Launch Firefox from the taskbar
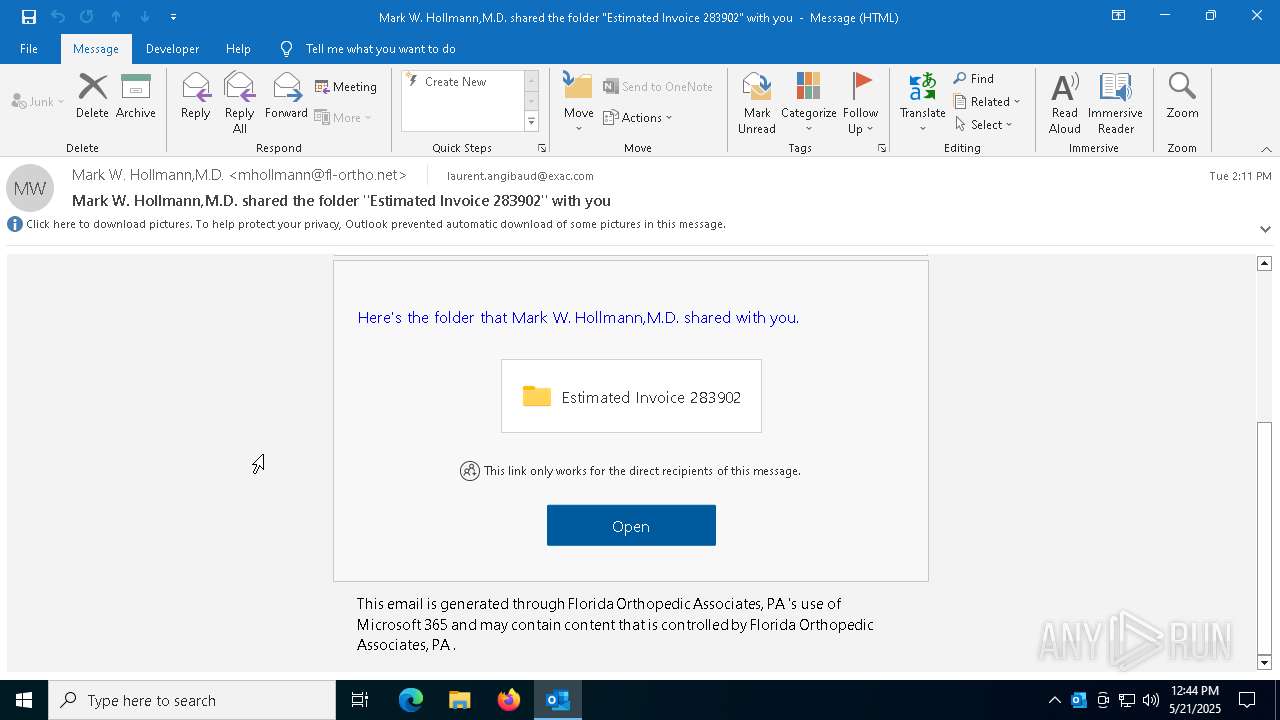 [x=509, y=700]
